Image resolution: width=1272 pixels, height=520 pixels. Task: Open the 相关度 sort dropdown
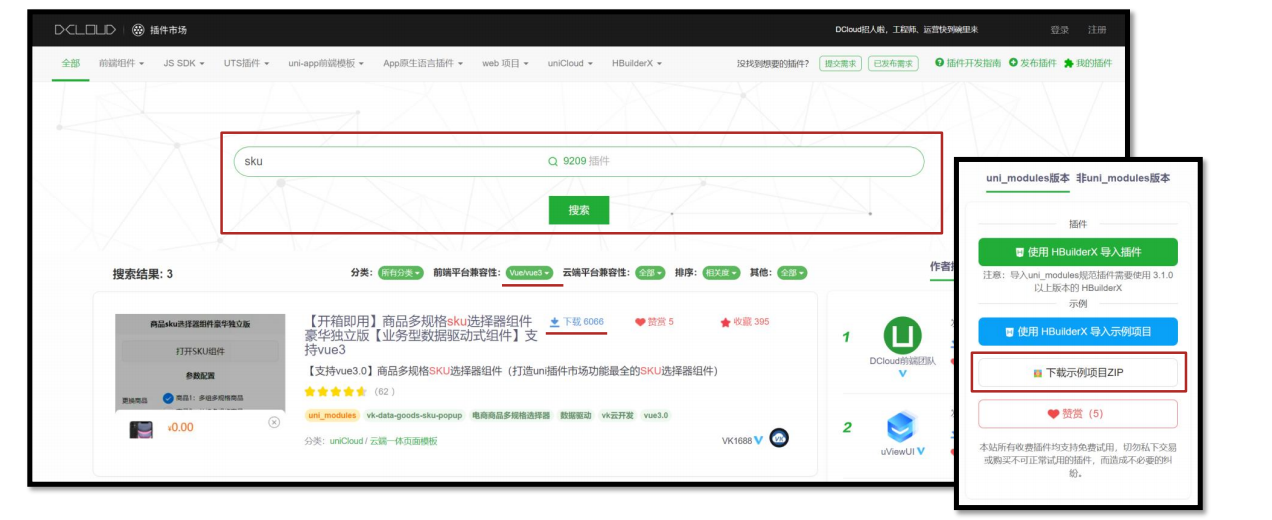pyautogui.click(x=721, y=272)
